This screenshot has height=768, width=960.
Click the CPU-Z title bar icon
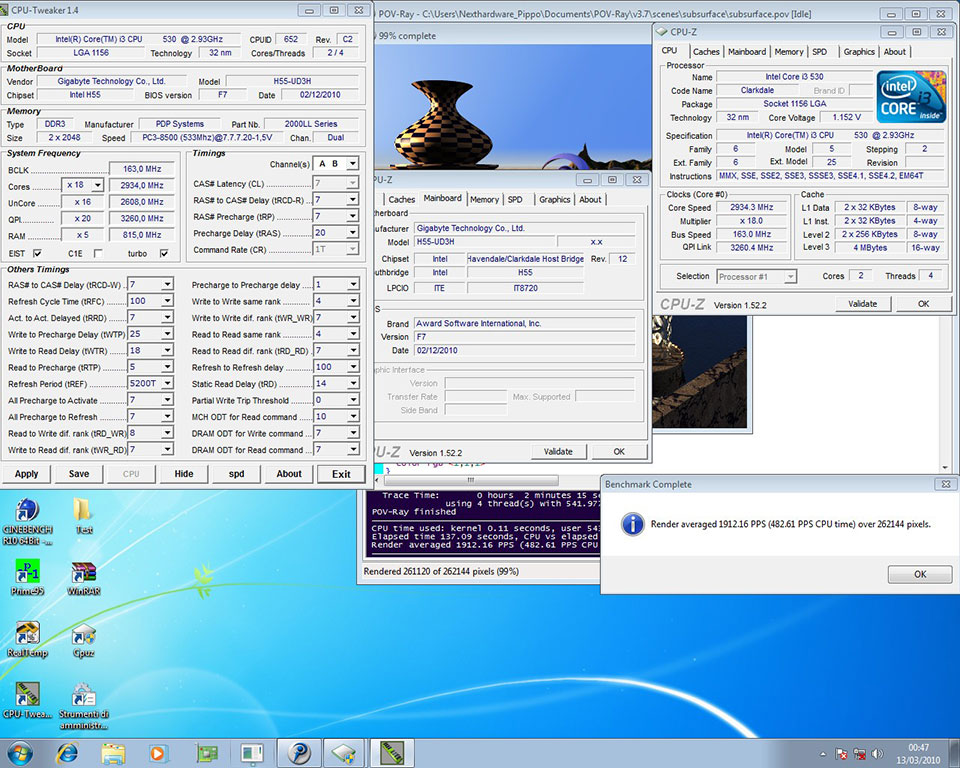(662, 32)
